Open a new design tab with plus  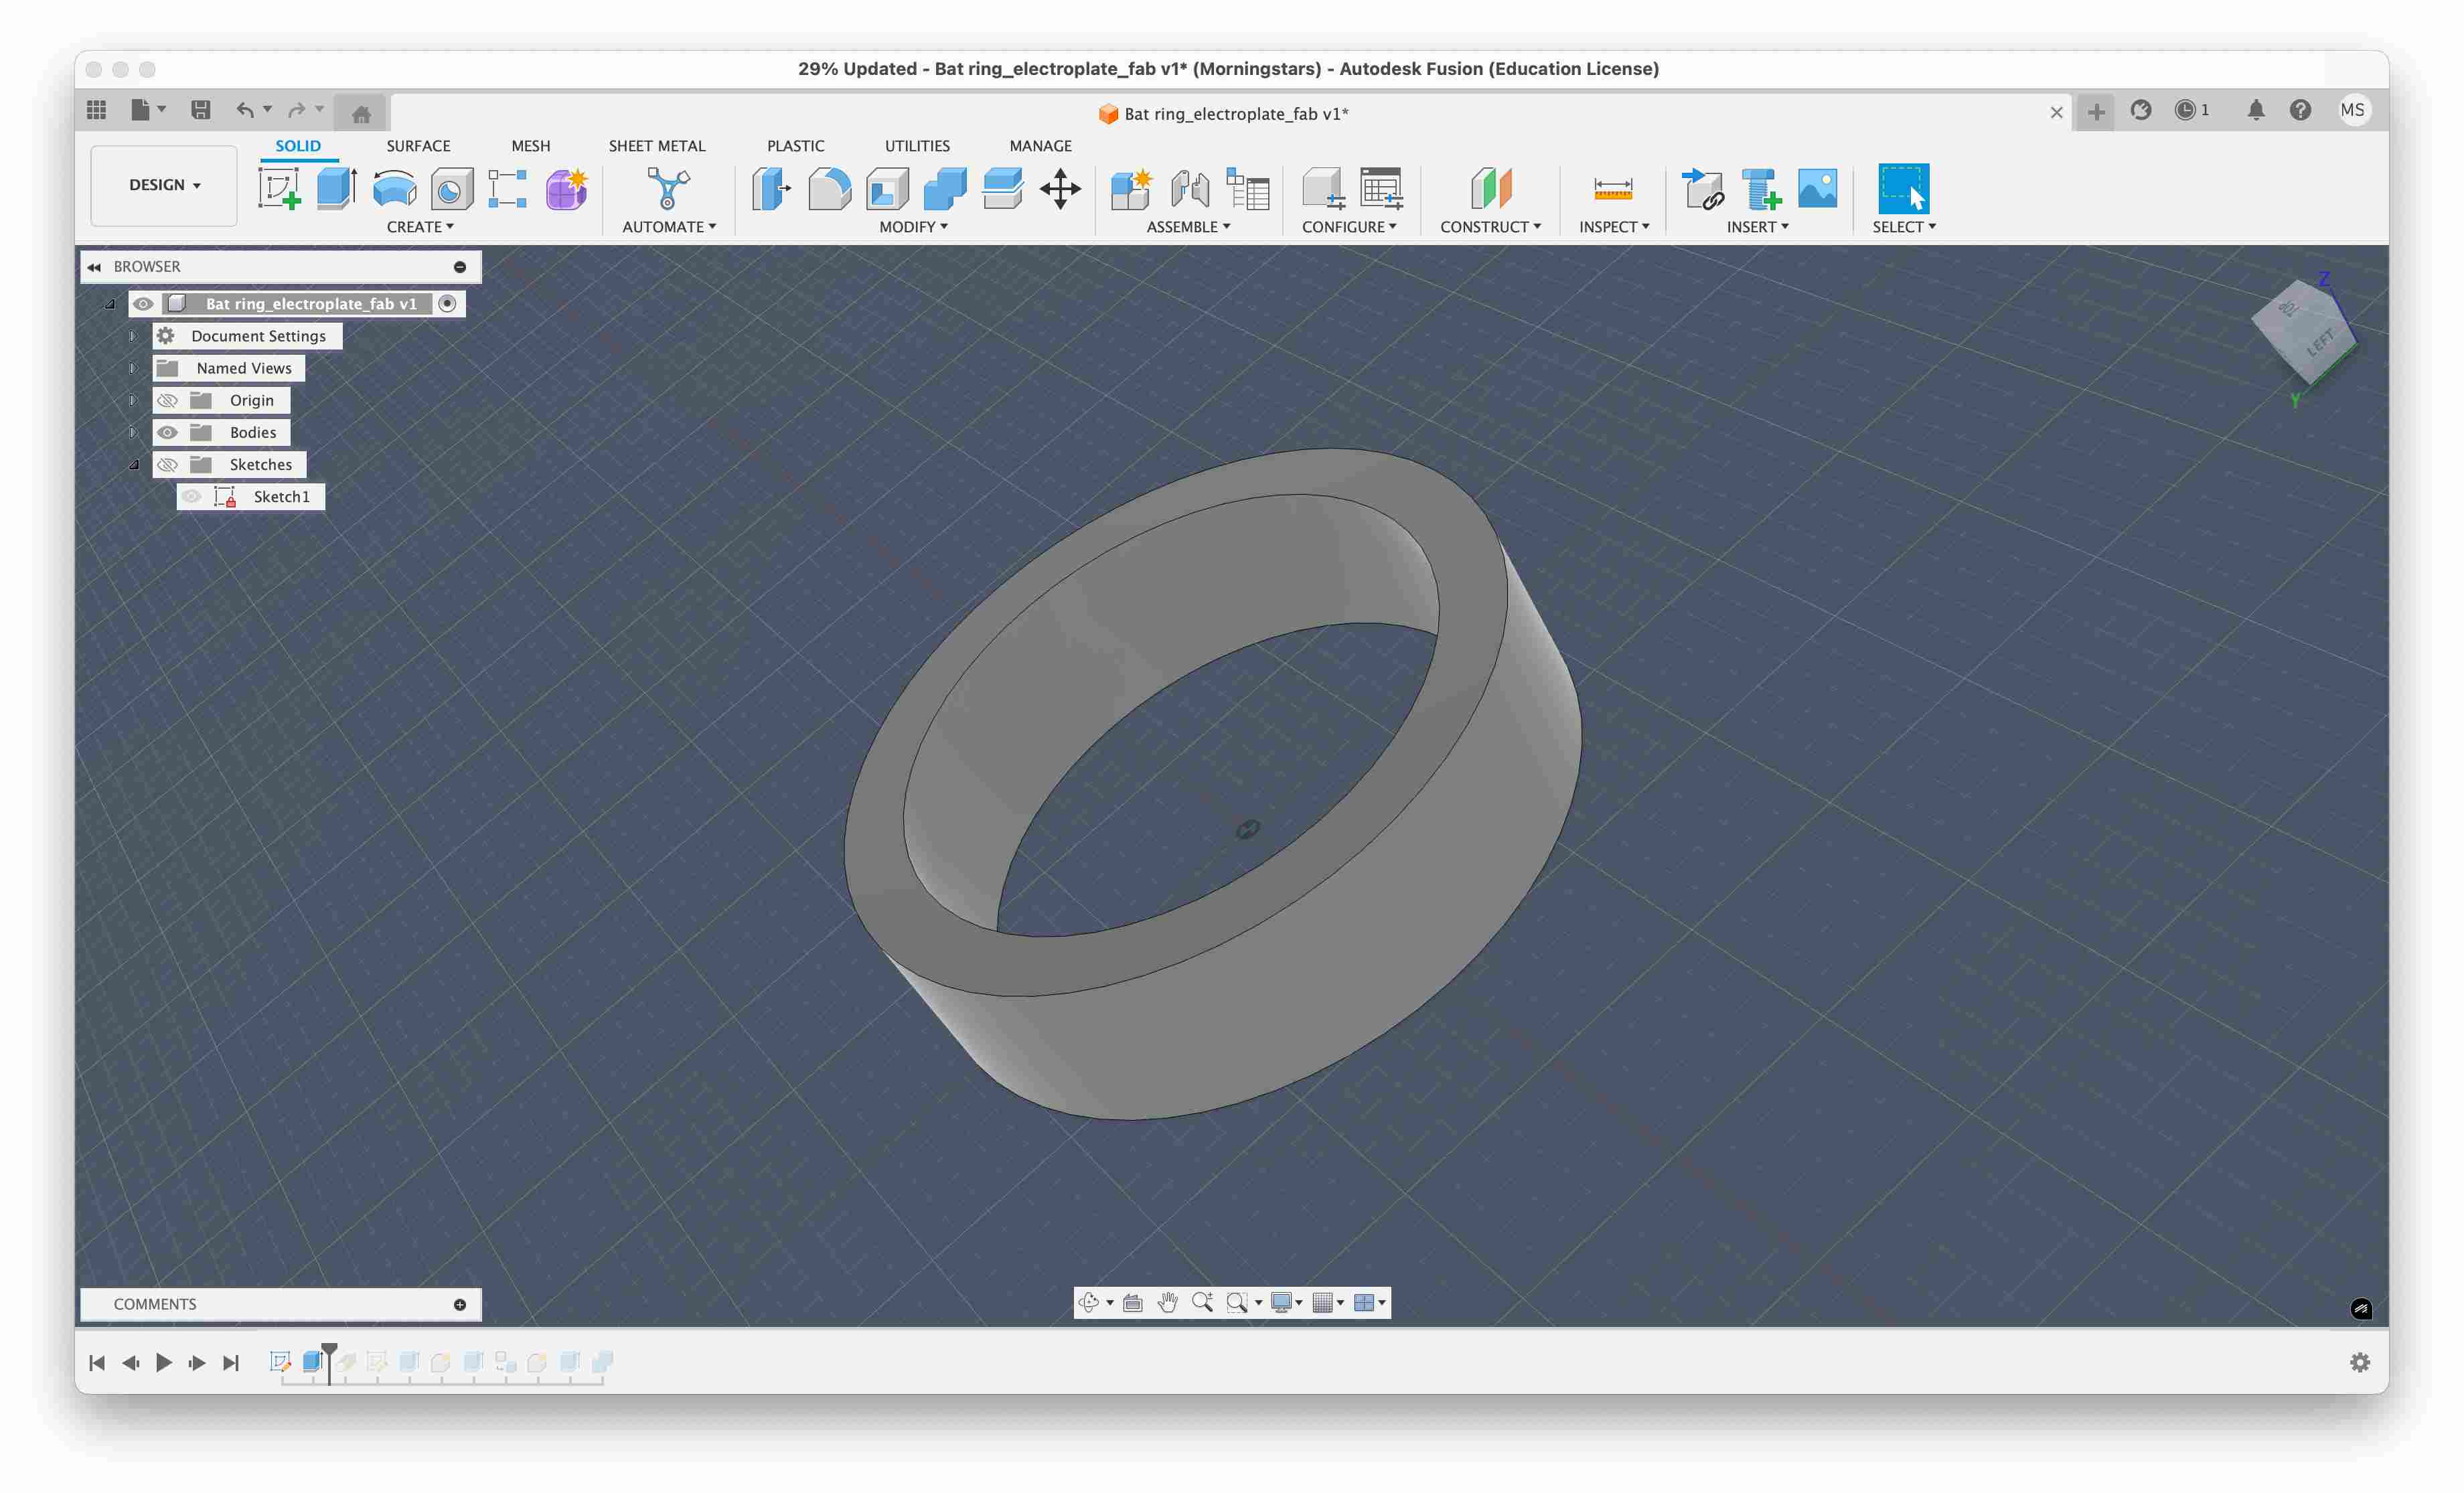(2096, 111)
